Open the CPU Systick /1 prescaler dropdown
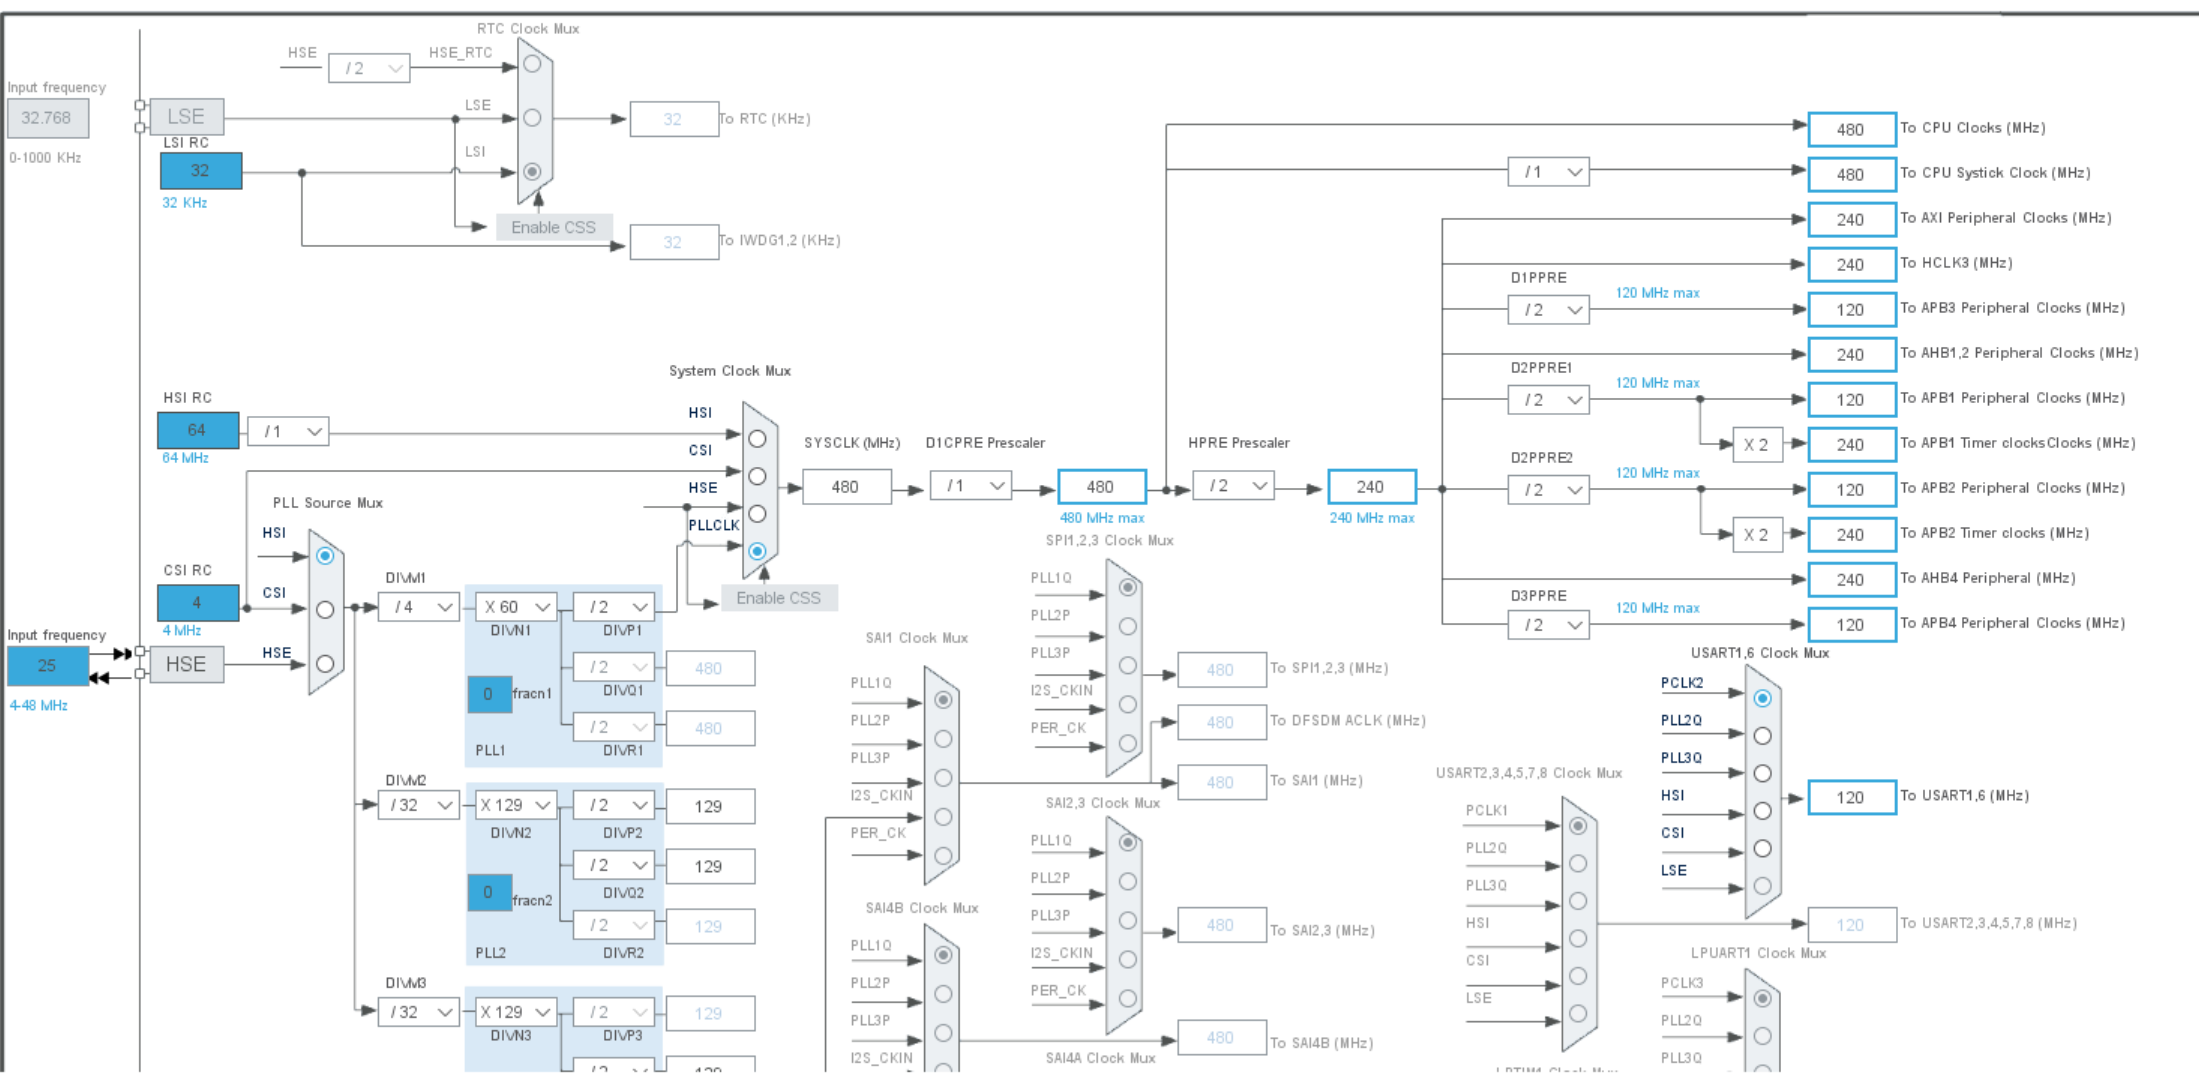2199x1086 pixels. 1548,171
